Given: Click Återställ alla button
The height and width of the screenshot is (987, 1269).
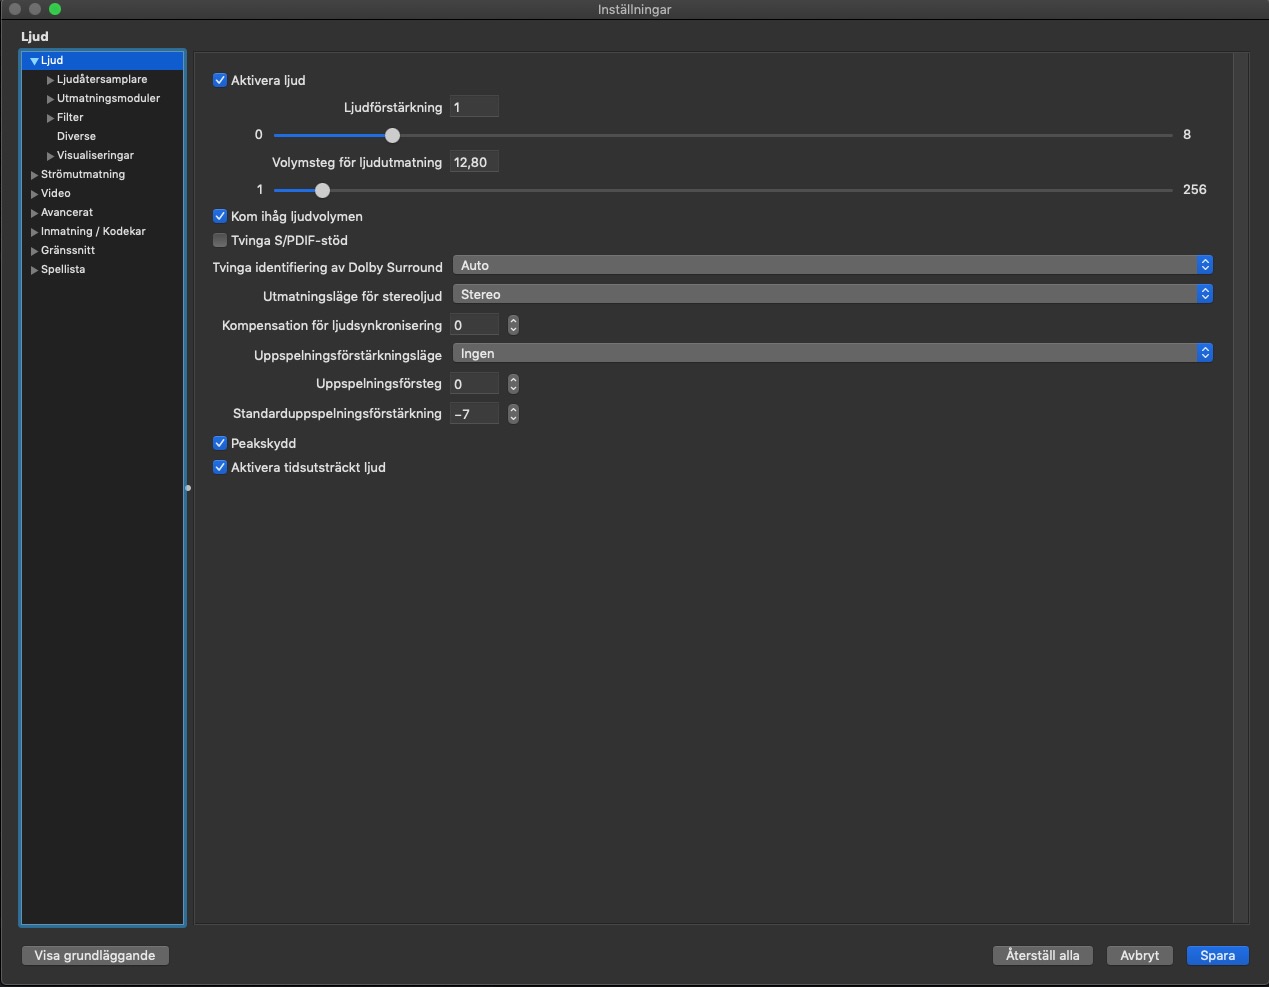Looking at the screenshot, I should pyautogui.click(x=1043, y=955).
